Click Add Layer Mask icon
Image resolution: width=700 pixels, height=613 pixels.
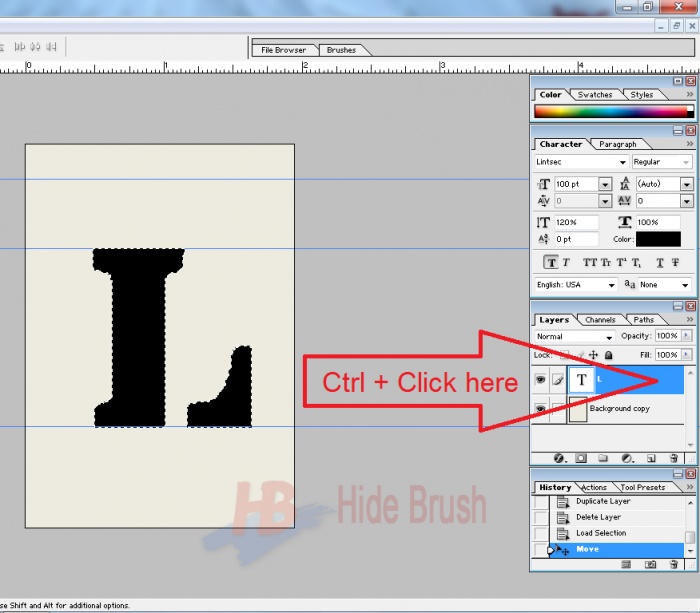tap(581, 458)
